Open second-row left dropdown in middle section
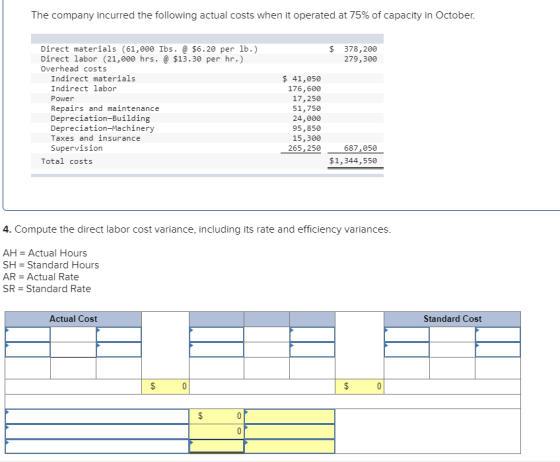Image resolution: width=560 pixels, height=462 pixels. tap(216, 350)
